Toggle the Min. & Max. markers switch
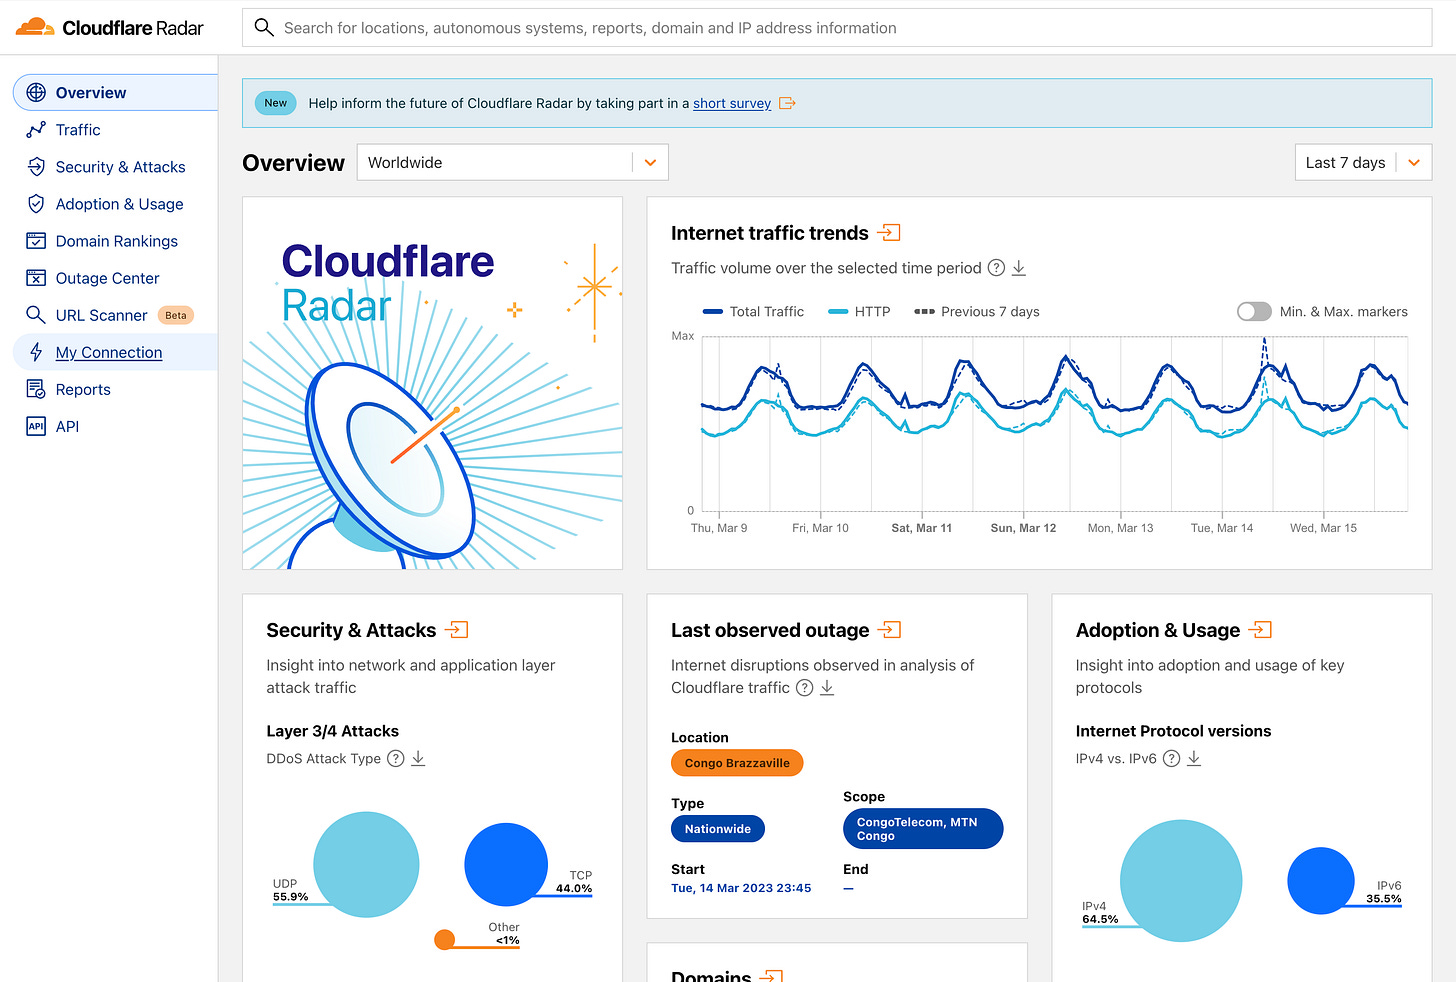This screenshot has height=982, width=1456. click(x=1254, y=311)
